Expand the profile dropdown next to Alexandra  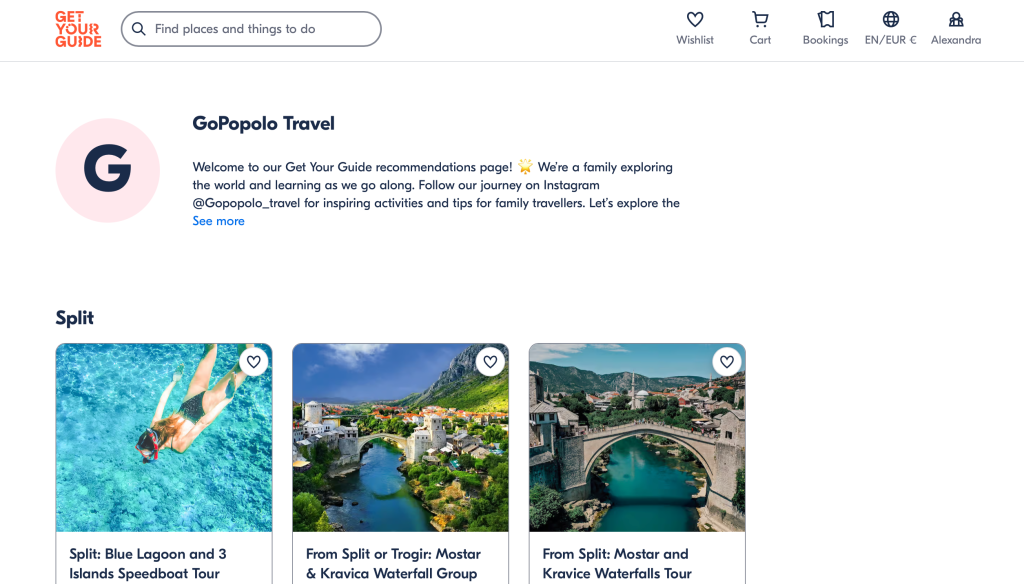click(x=955, y=29)
